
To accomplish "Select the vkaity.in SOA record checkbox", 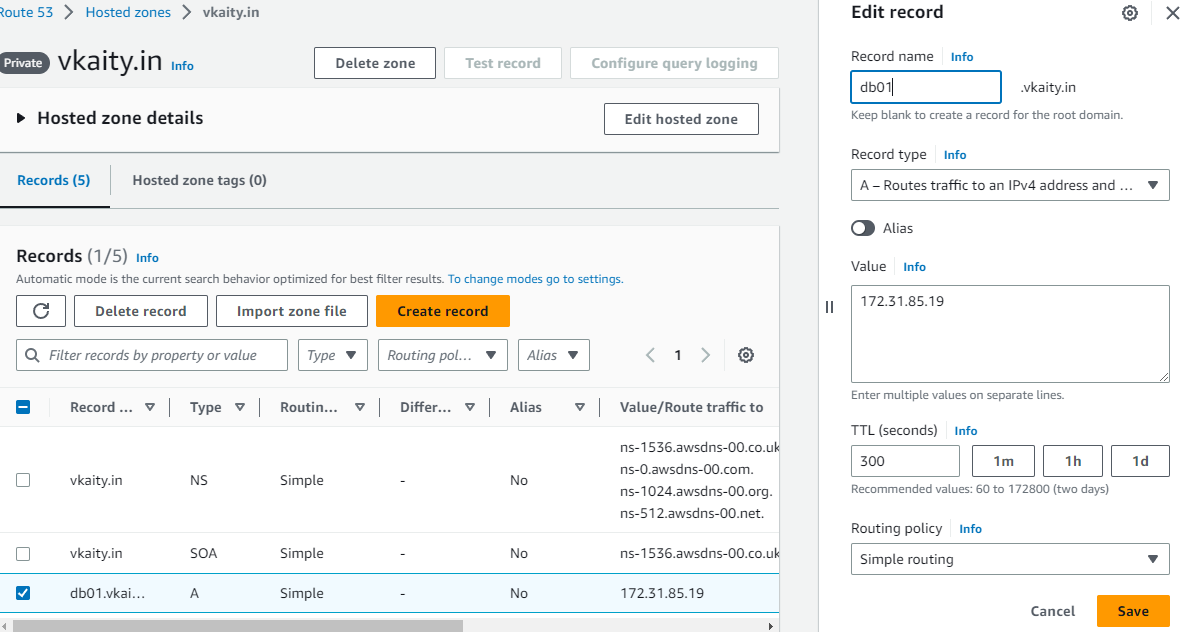I will [23, 553].
